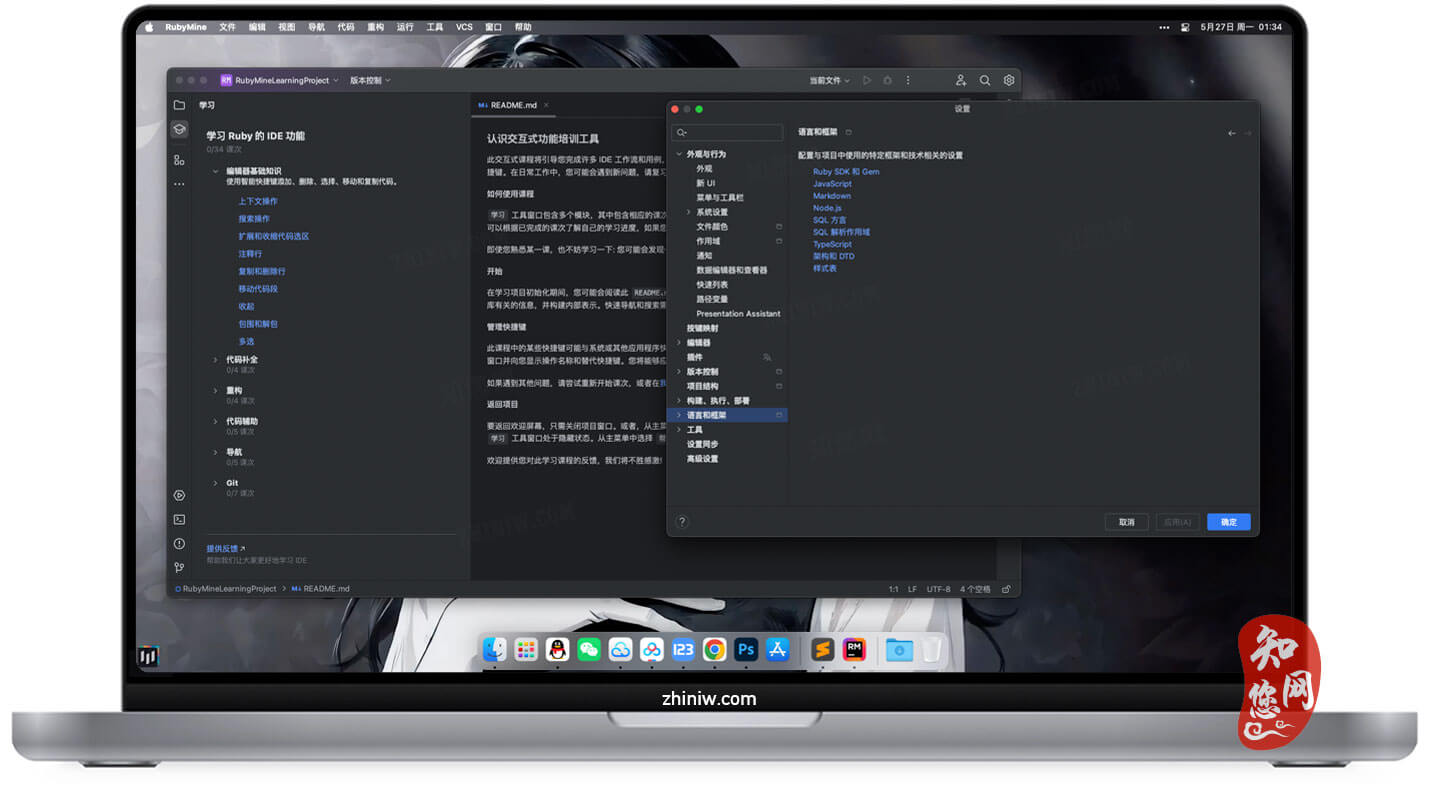The width and height of the screenshot is (1429, 797).
Task: Open Photoshop from the Dock
Action: 746,650
